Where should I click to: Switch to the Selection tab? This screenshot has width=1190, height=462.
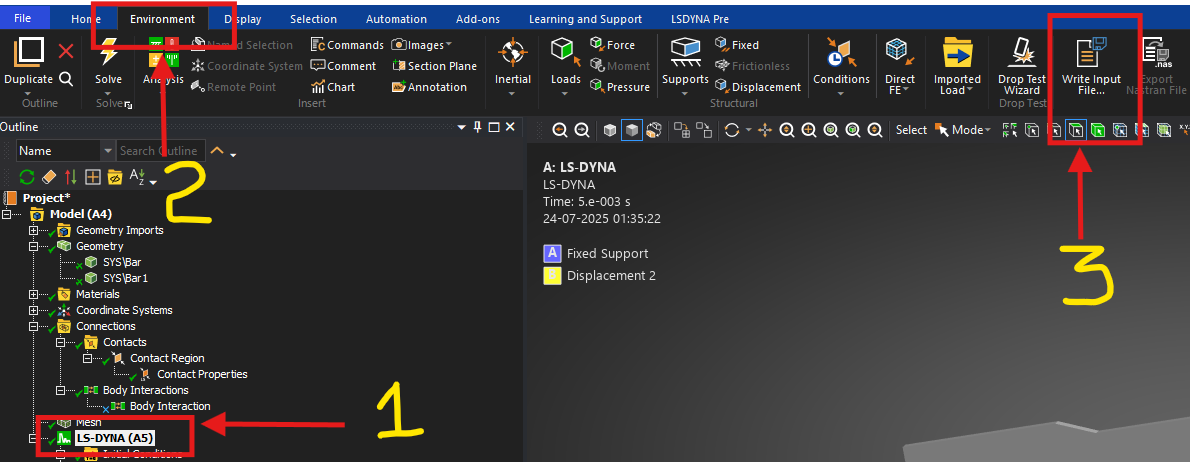tap(313, 19)
